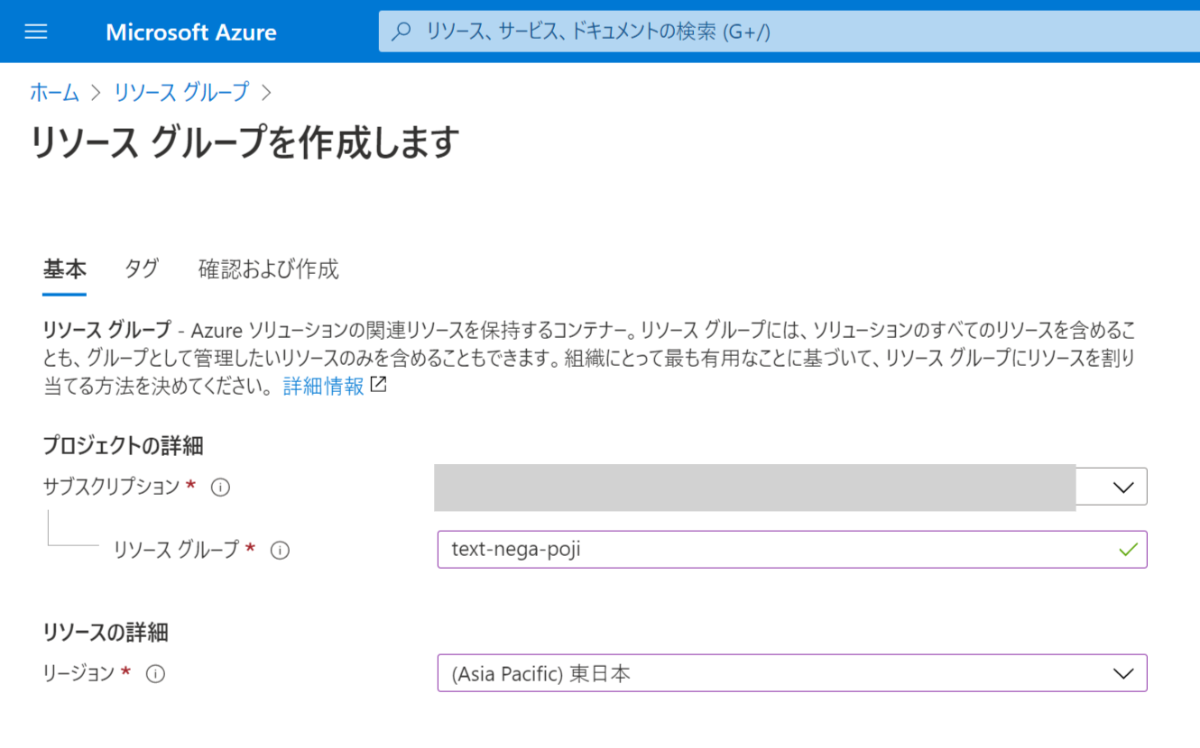The image size is (1200, 748).
Task: Switch to the 確認および作成 tab
Action: [x=268, y=269]
